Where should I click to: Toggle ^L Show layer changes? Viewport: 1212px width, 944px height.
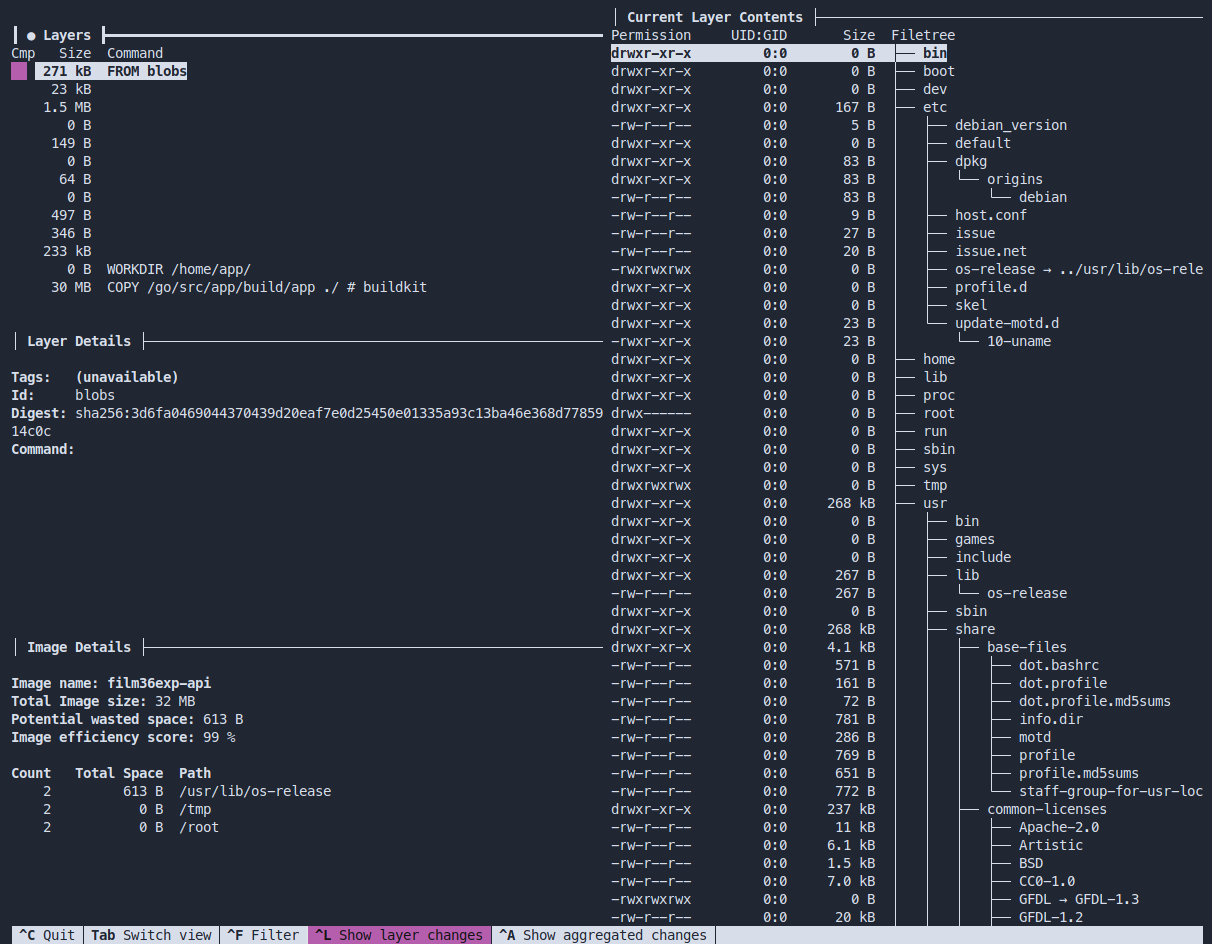[x=399, y=935]
